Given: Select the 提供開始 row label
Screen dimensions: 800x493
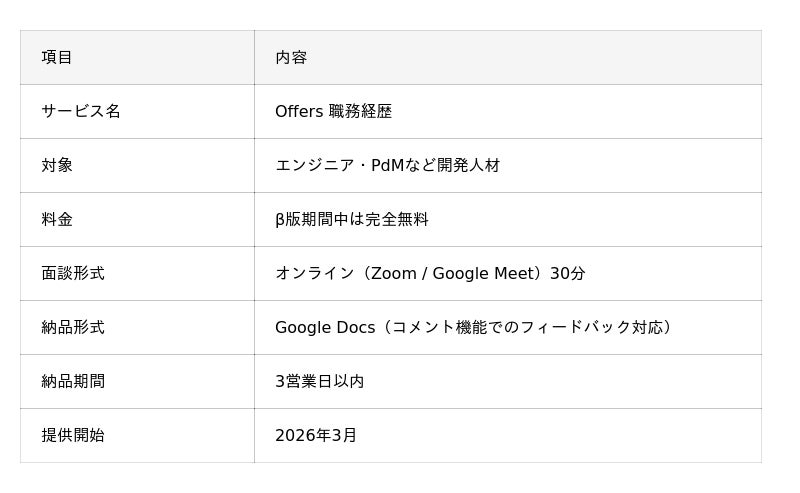Looking at the screenshot, I should tap(73, 436).
